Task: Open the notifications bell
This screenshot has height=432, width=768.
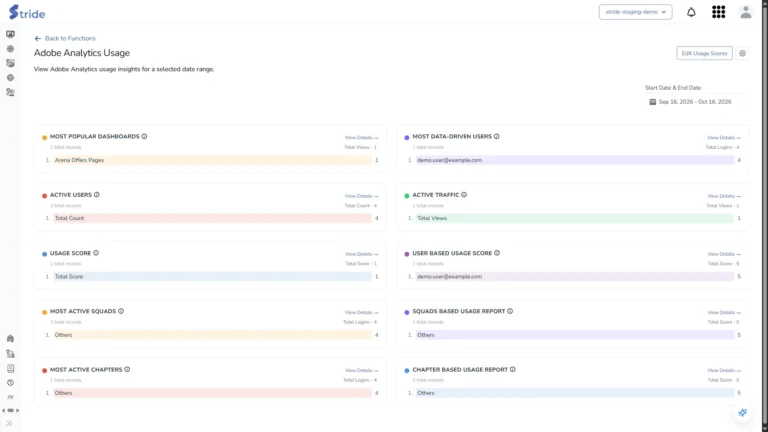Action: point(691,12)
